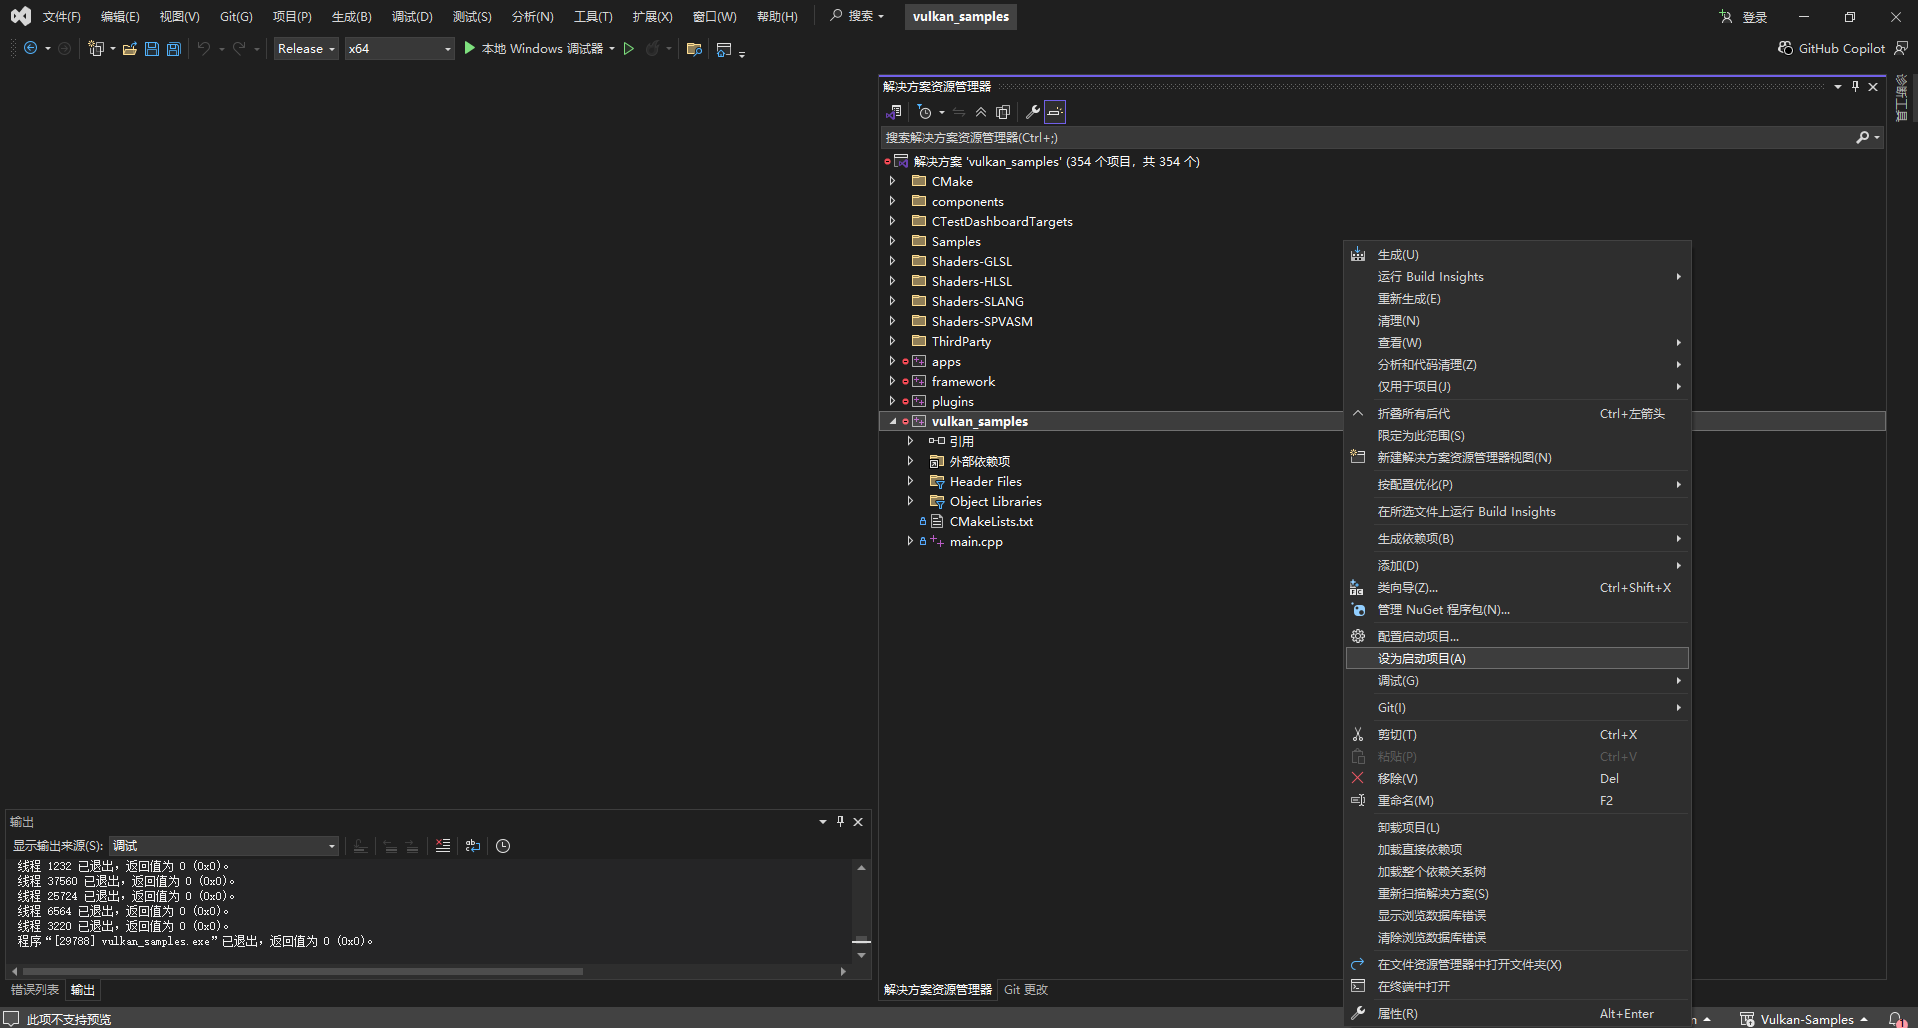Click the feedback person icon near Copilot
The height and width of the screenshot is (1028, 1918).
point(1901,48)
